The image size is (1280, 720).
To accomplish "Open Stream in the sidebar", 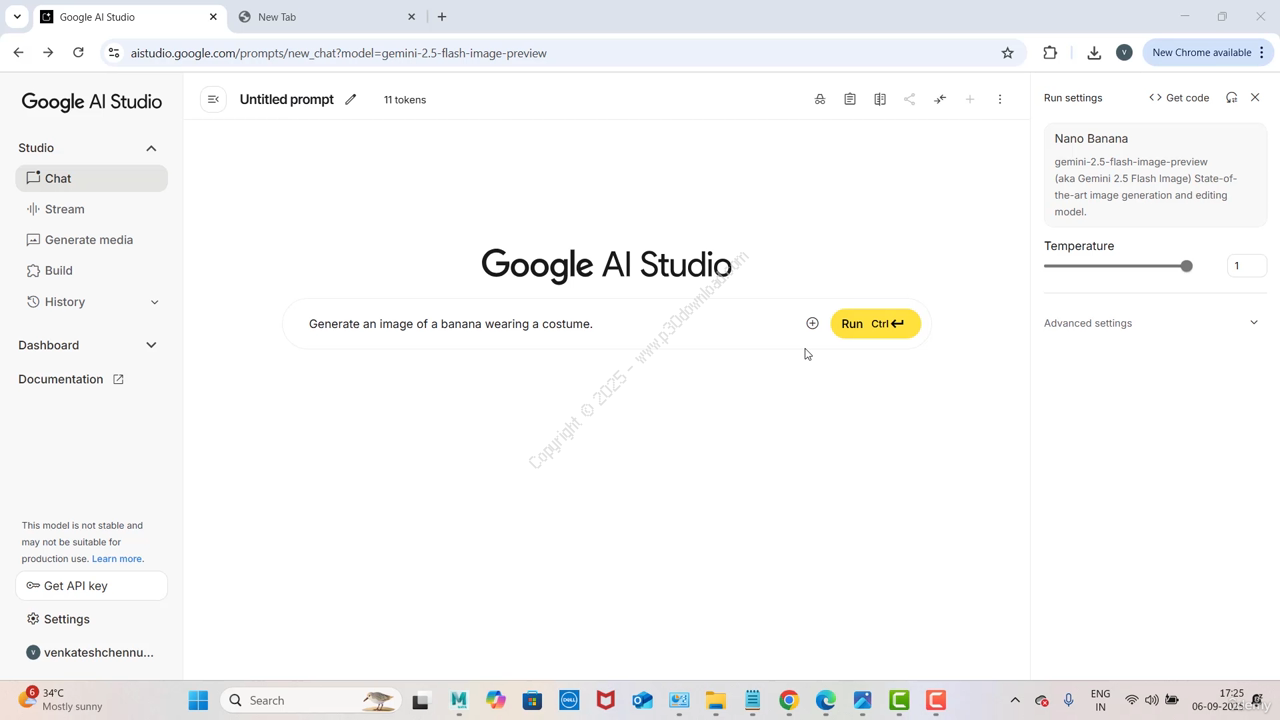I will (x=92, y=209).
